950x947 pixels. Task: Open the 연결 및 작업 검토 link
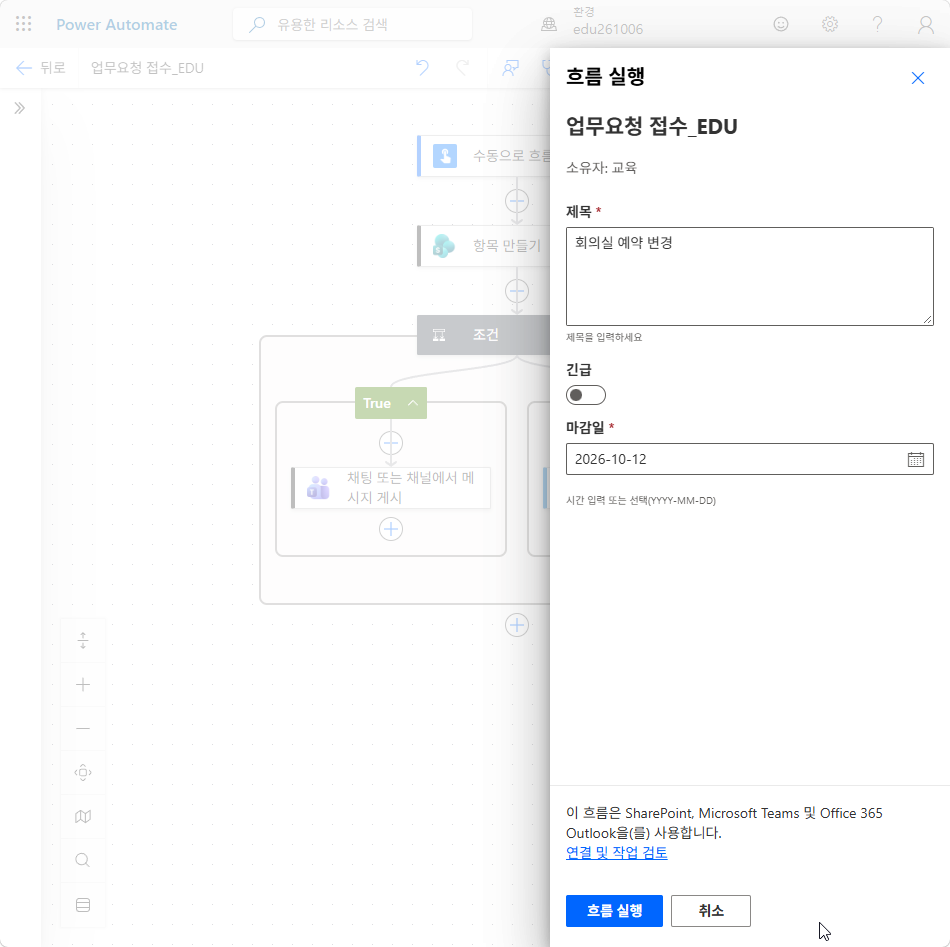pyautogui.click(x=616, y=852)
